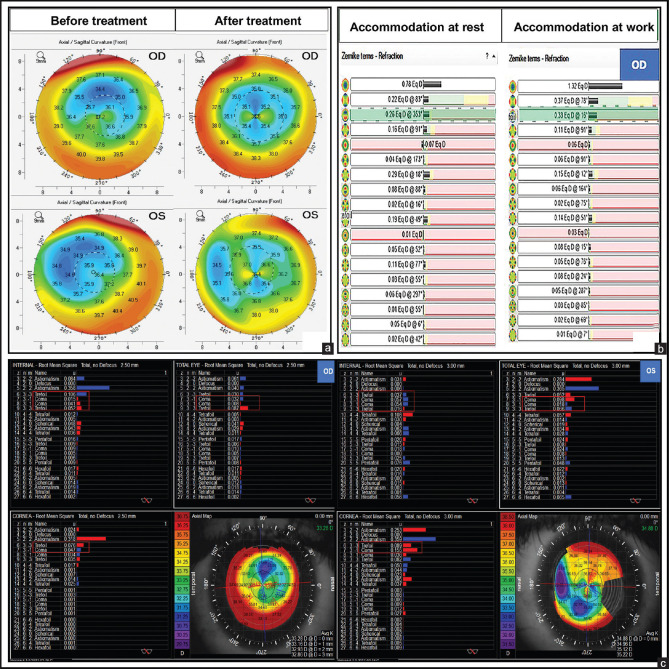This screenshot has height=669, width=669.
Task: Click red infinity icon in INTERNAL 2.50 mm panel
Action: click(x=146, y=500)
